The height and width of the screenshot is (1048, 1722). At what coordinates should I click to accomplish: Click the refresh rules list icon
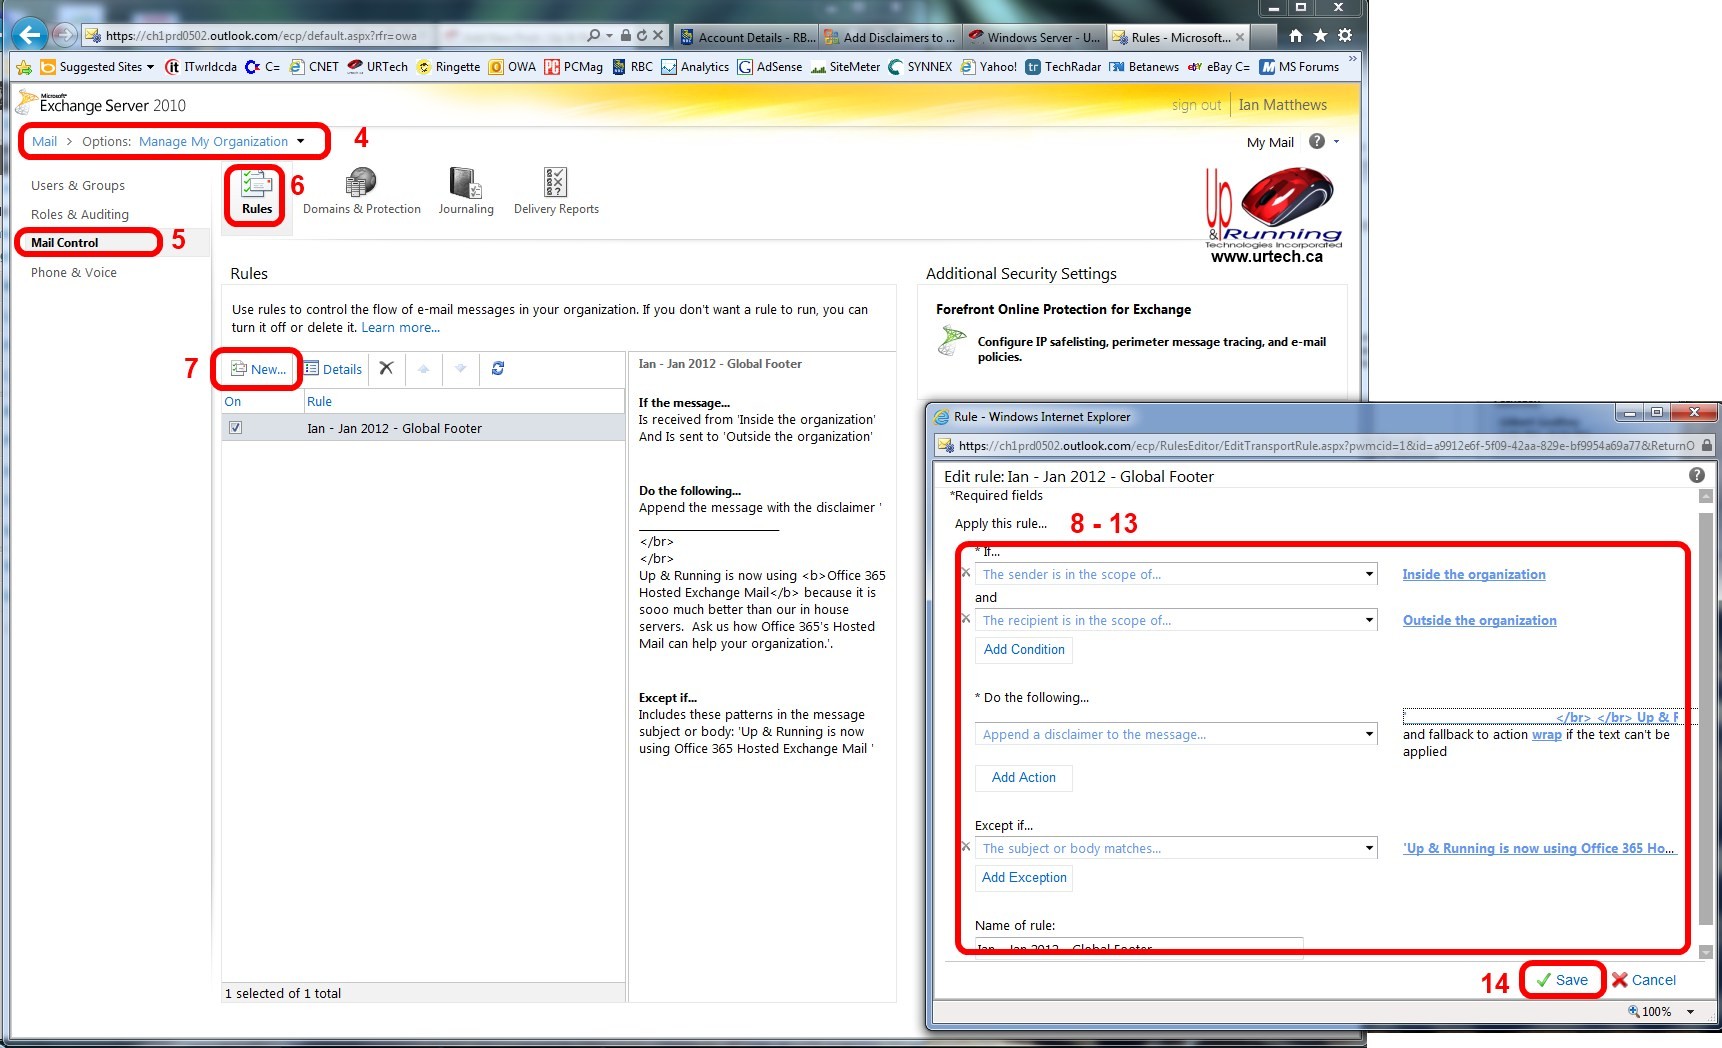pyautogui.click(x=498, y=369)
